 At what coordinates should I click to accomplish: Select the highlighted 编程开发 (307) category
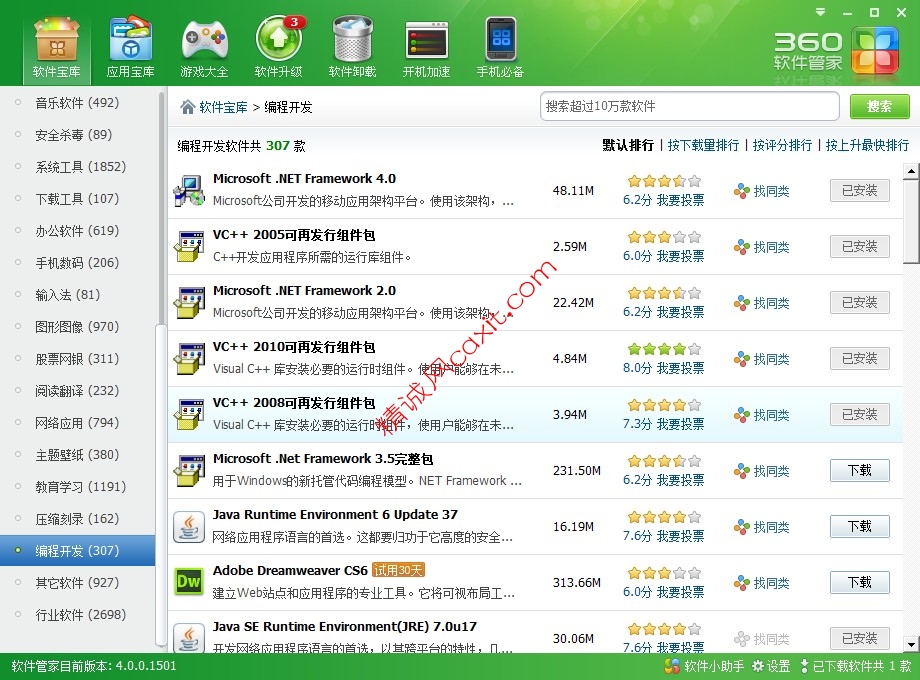coord(77,551)
